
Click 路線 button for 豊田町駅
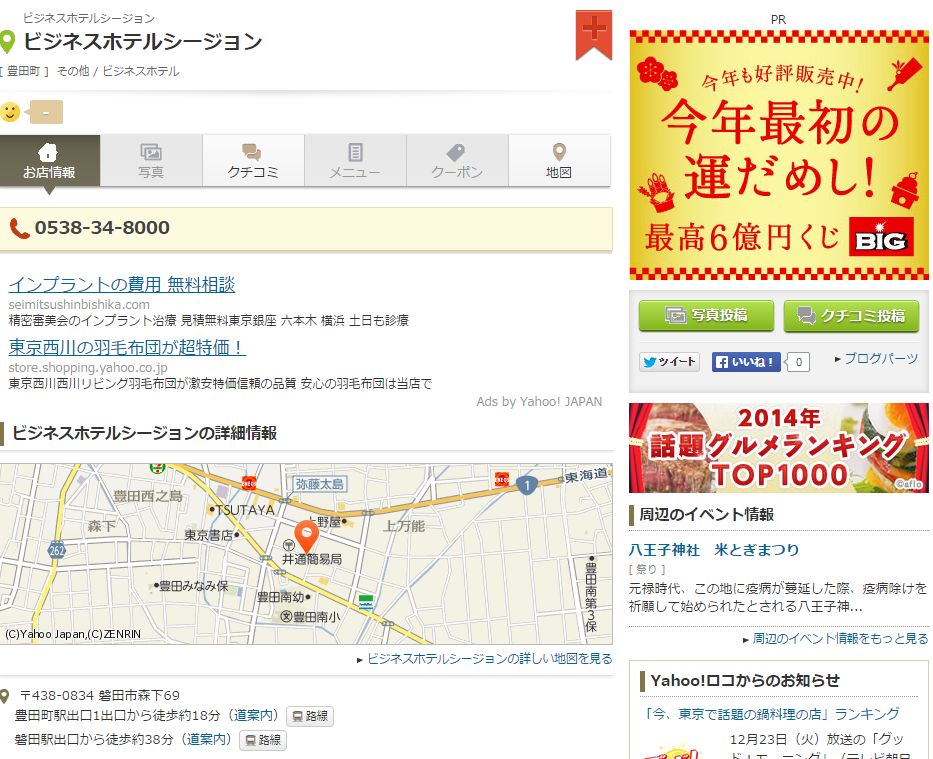(x=310, y=716)
